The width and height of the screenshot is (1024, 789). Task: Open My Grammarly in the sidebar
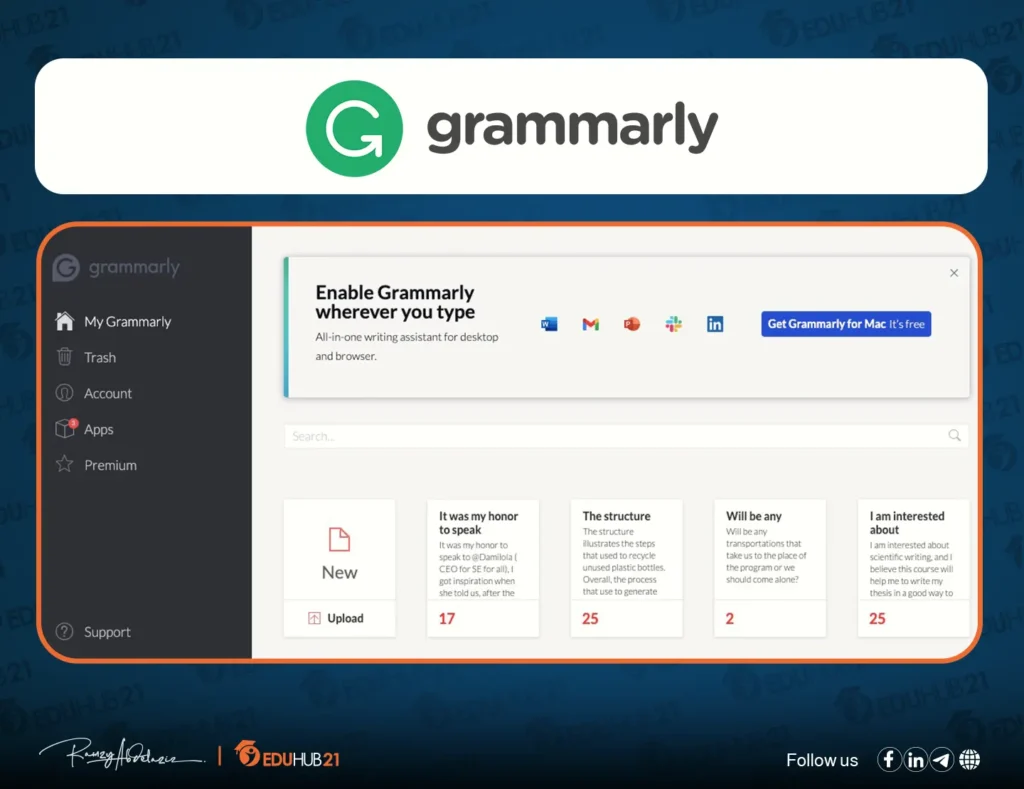click(127, 322)
